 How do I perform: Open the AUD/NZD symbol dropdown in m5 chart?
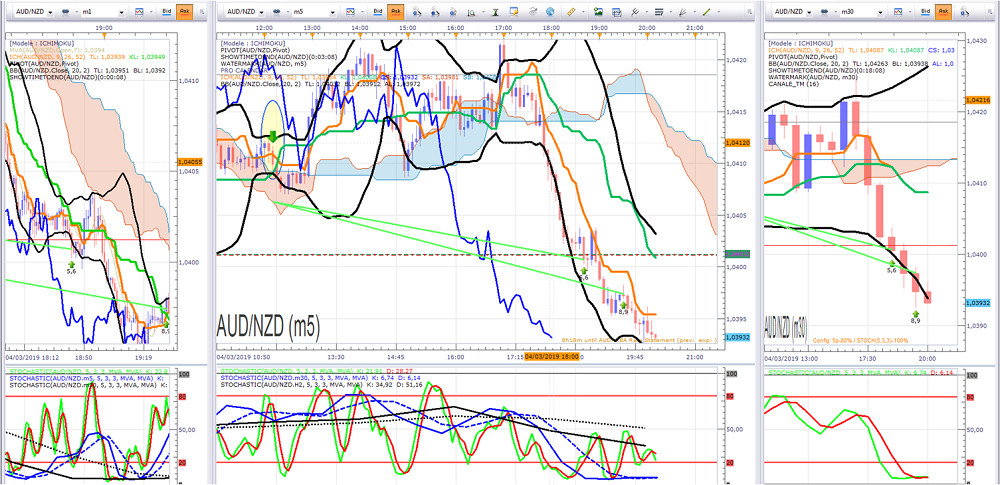(x=261, y=11)
